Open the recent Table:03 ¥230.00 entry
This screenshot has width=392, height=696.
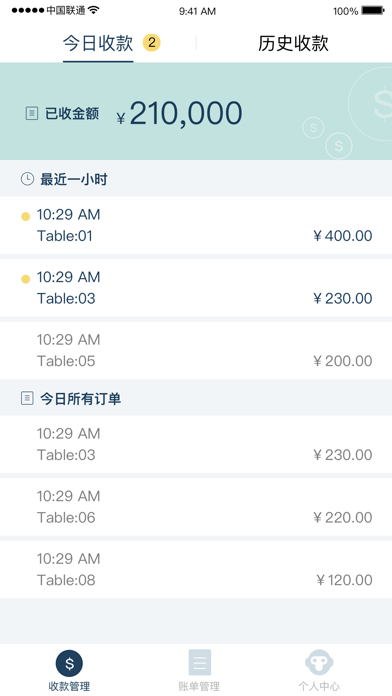(x=196, y=288)
